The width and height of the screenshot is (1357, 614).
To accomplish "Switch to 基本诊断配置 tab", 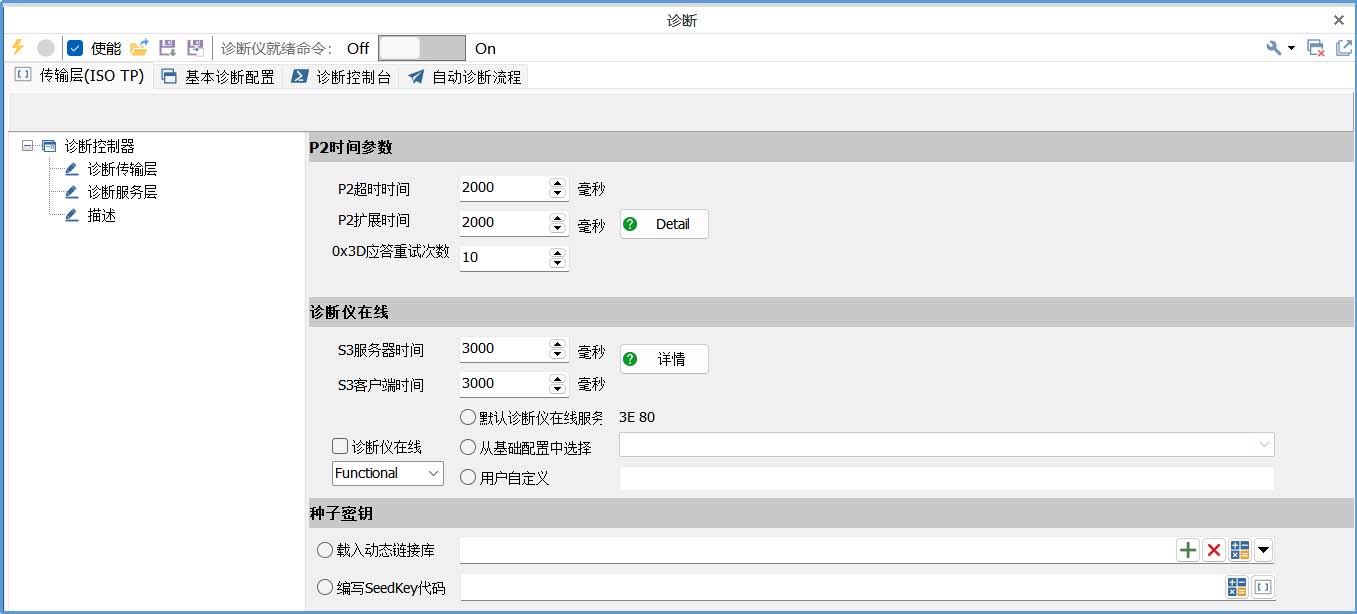I will click(x=218, y=76).
